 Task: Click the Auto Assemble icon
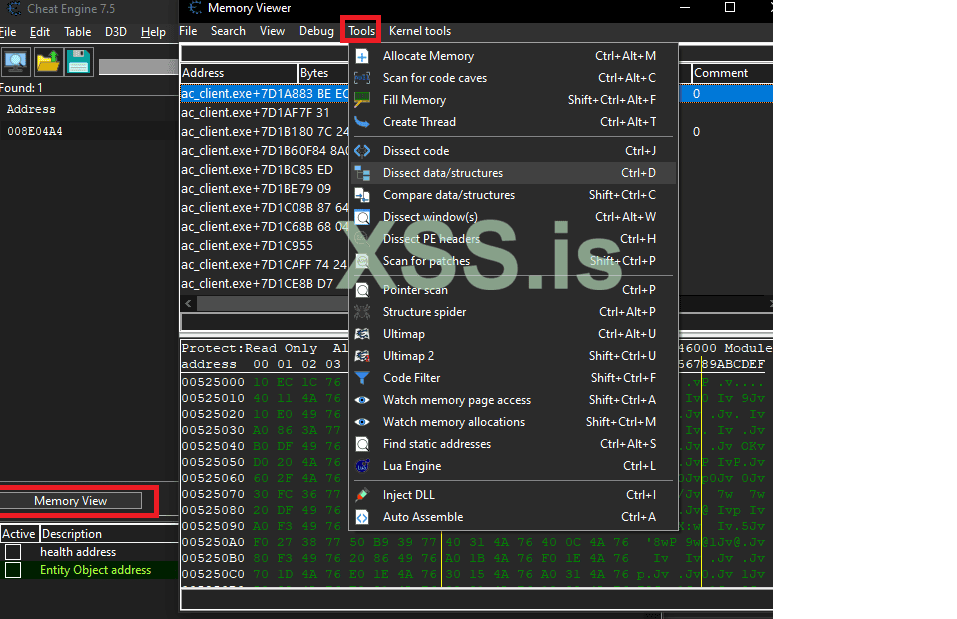[362, 517]
